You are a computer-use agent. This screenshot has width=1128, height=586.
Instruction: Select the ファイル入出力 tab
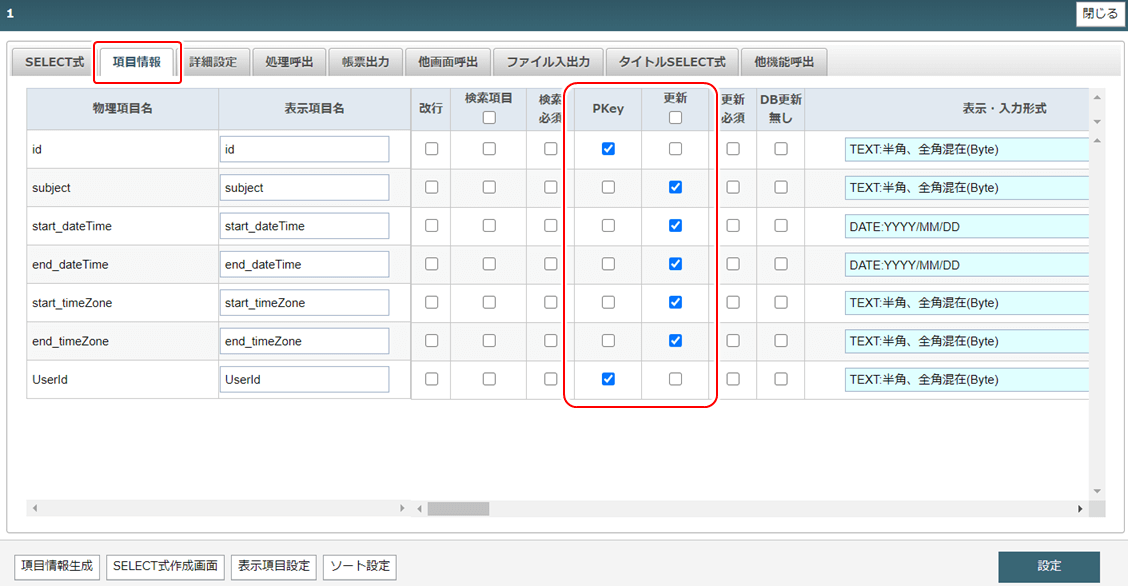click(554, 62)
